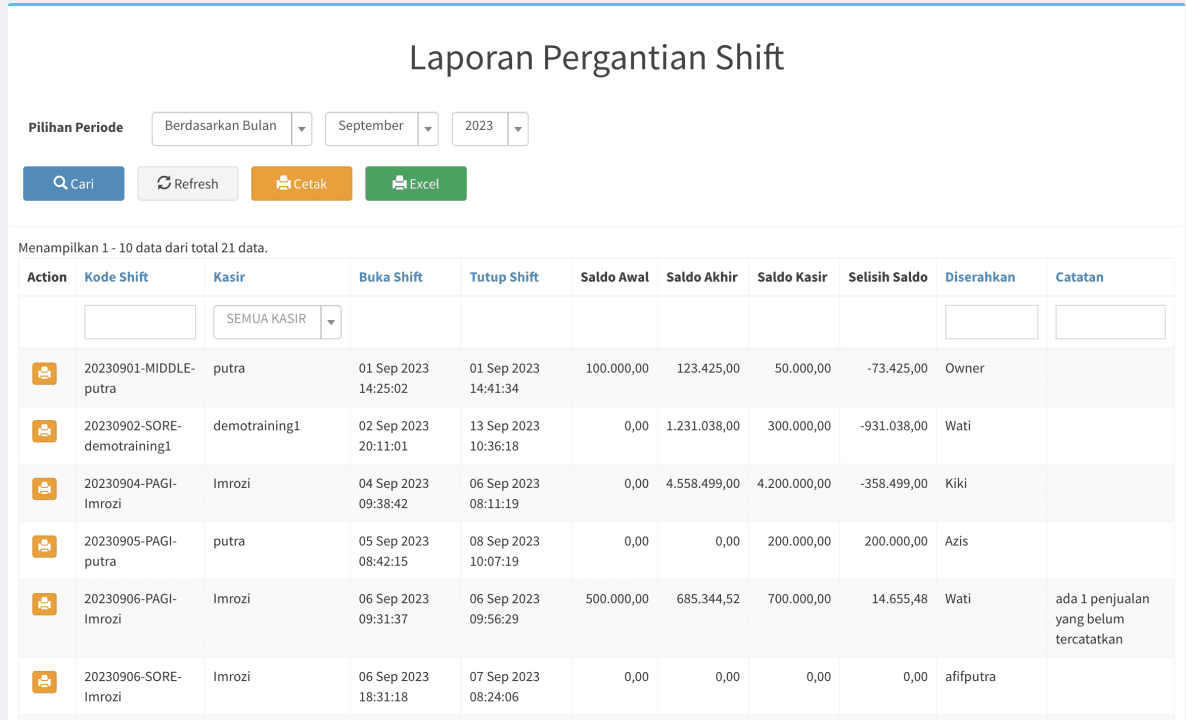Image resolution: width=1186 pixels, height=720 pixels.
Task: Sort table by Buka Shift header
Action: 391,277
